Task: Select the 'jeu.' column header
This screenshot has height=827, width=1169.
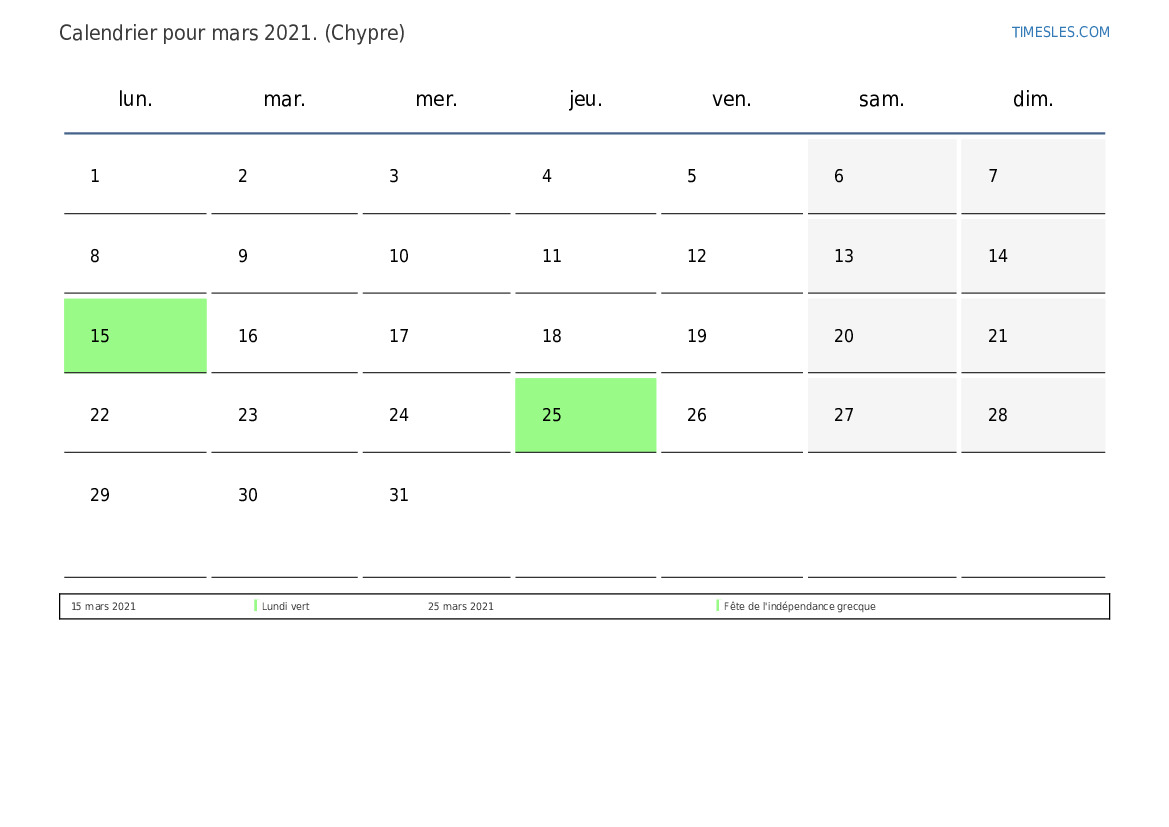Action: 585,99
